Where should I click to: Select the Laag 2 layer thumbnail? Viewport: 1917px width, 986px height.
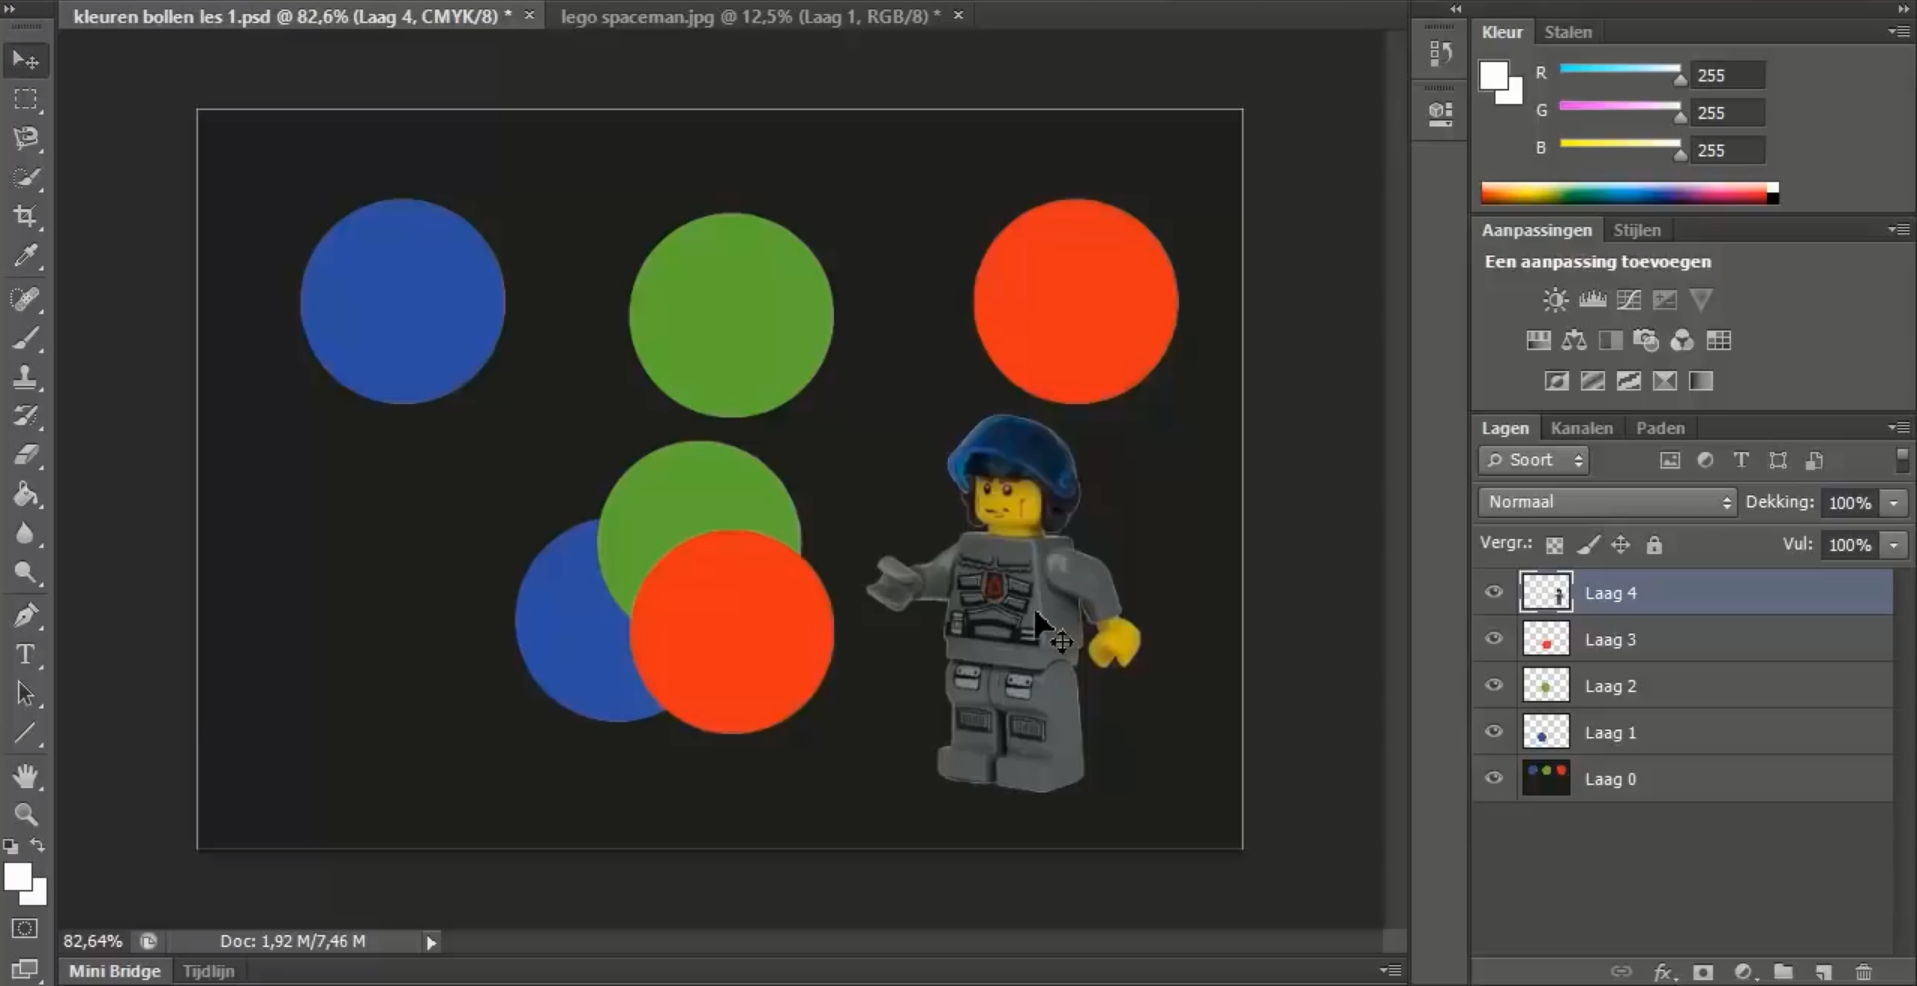click(1545, 686)
